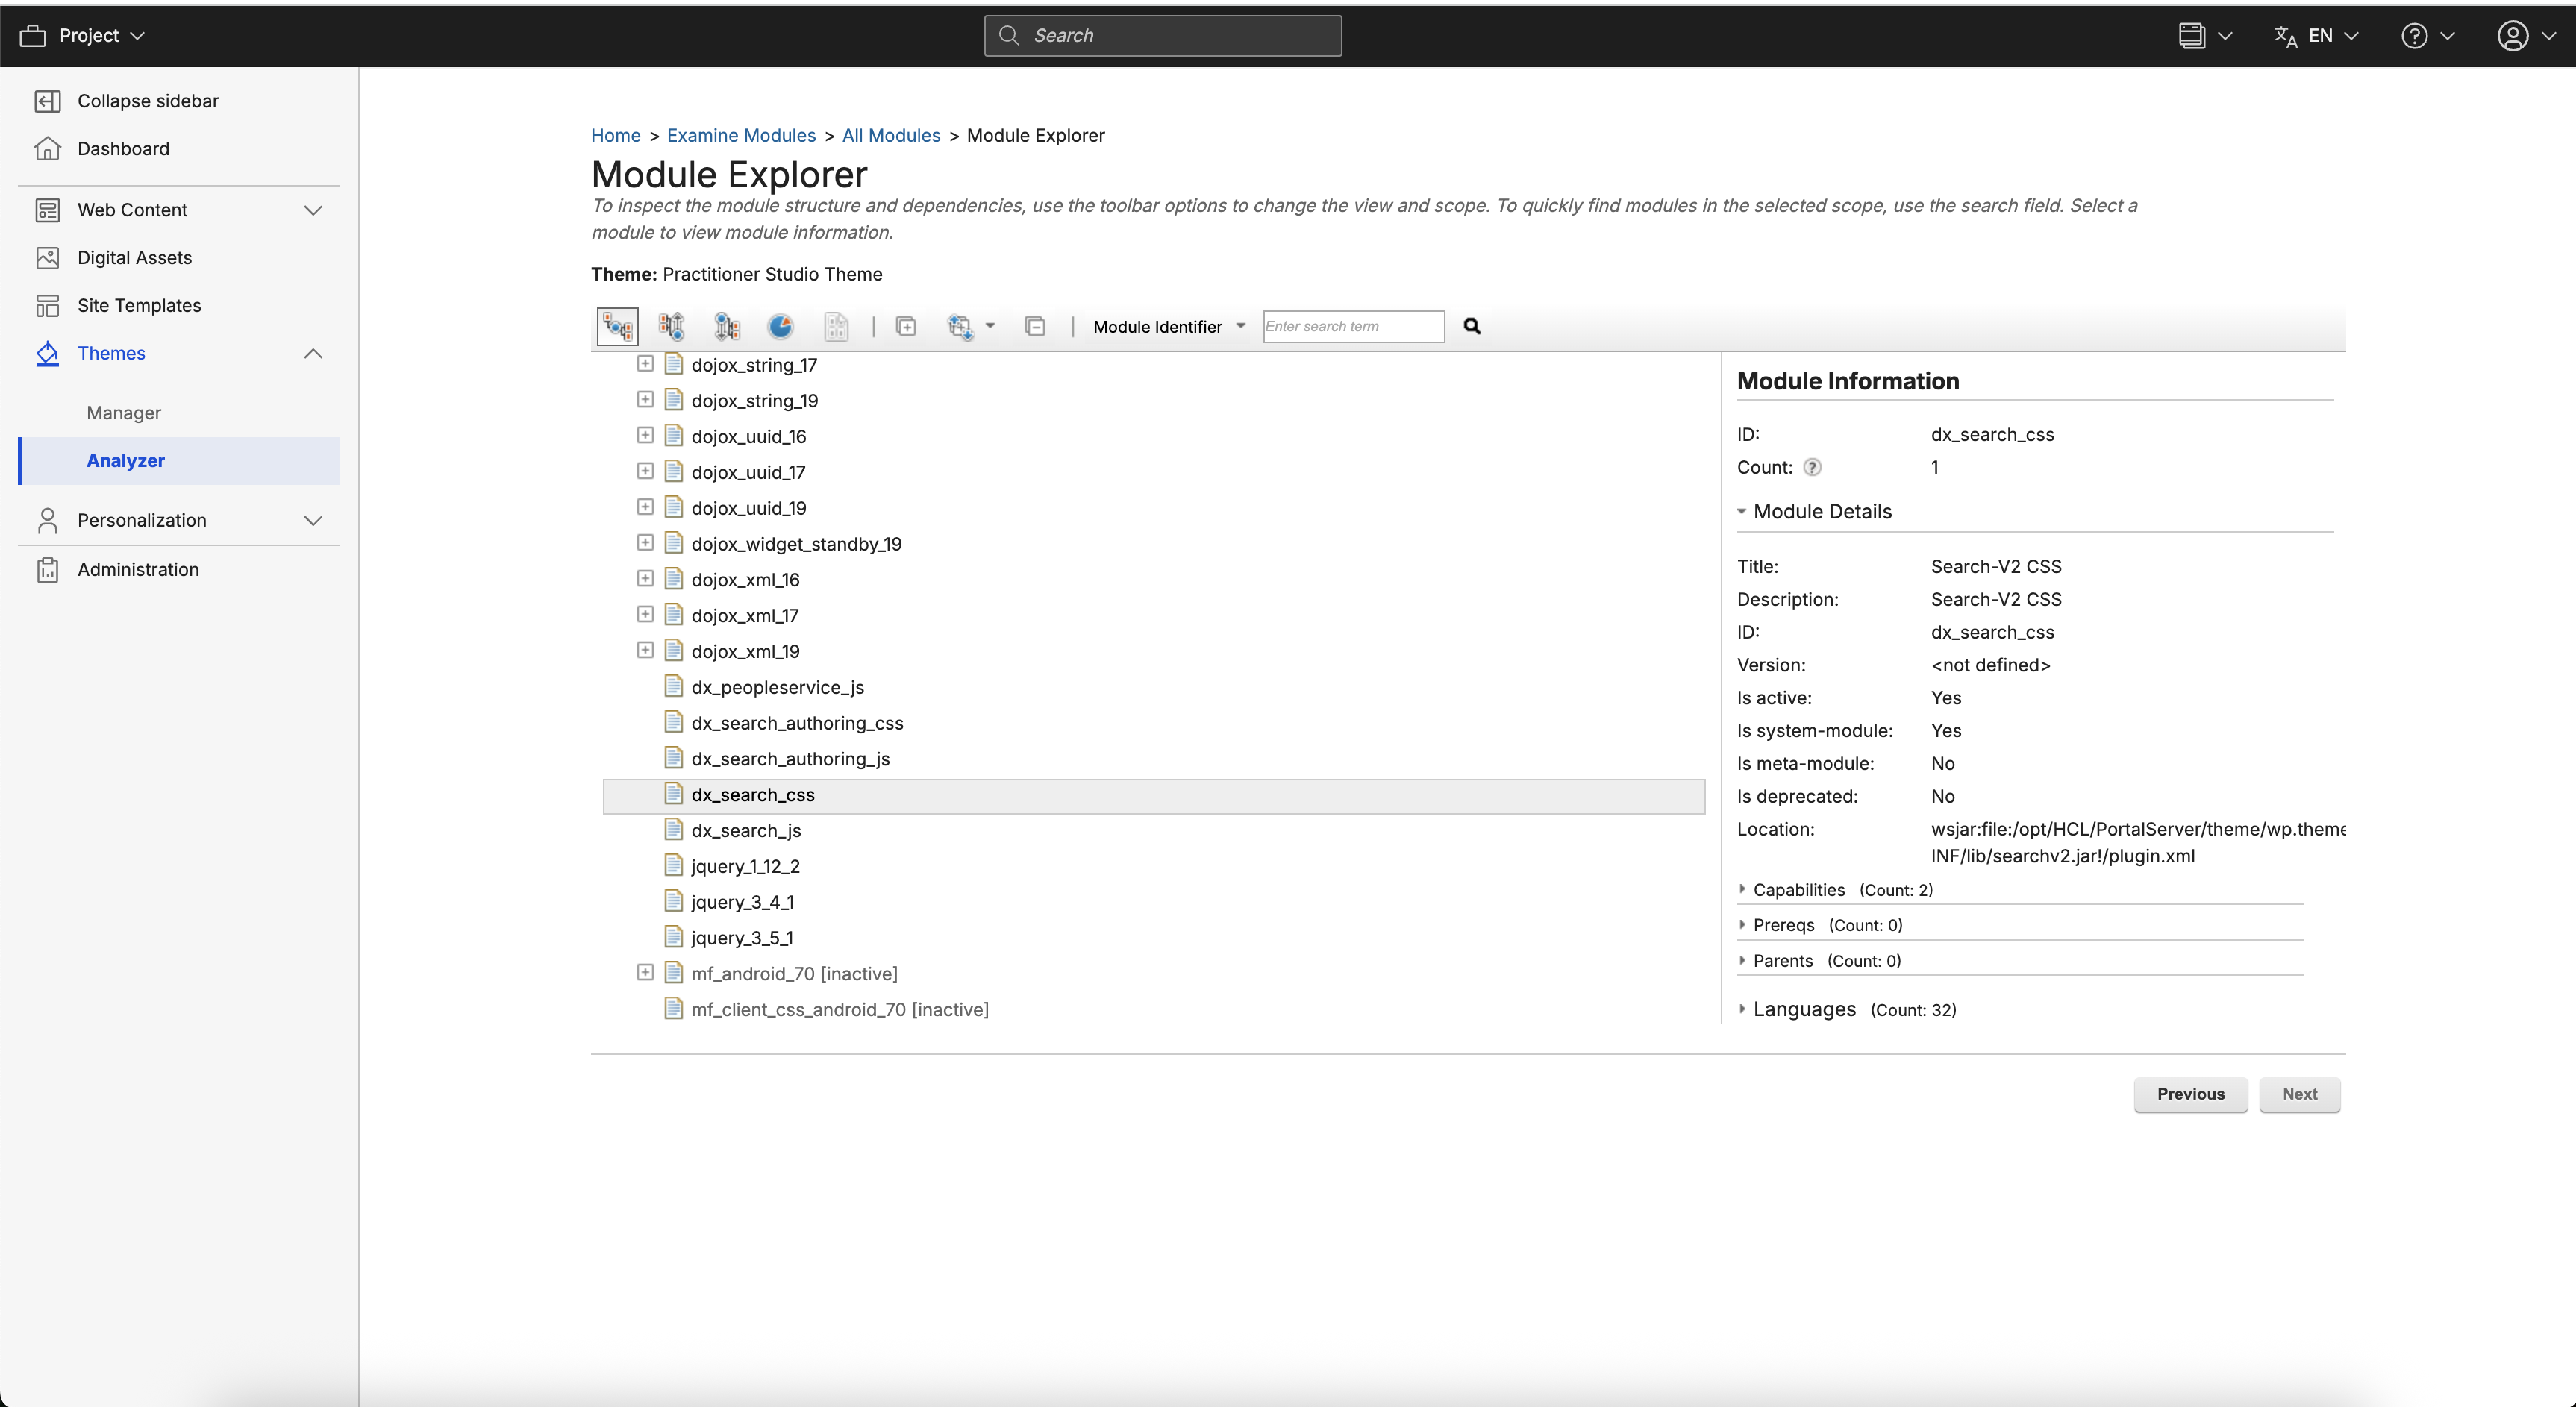The image size is (2576, 1407).
Task: Click the Count help question mark icon
Action: tap(1812, 467)
